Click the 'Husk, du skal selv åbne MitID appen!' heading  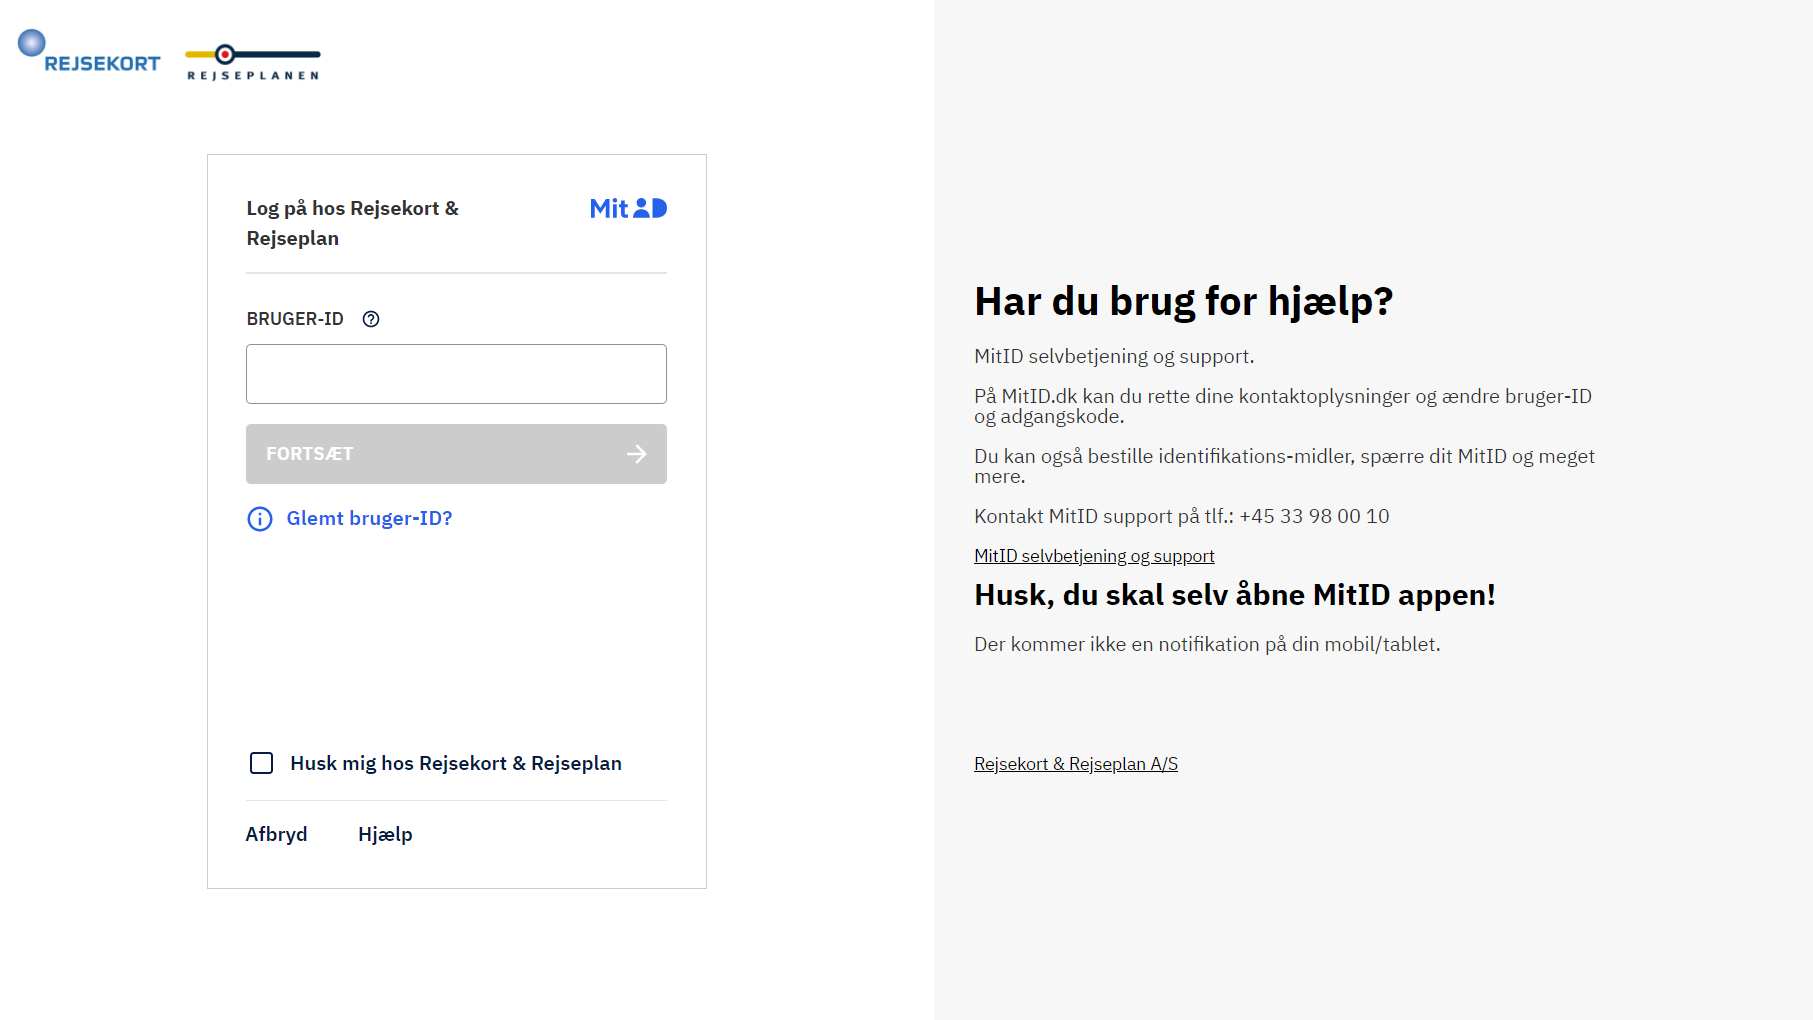1234,595
